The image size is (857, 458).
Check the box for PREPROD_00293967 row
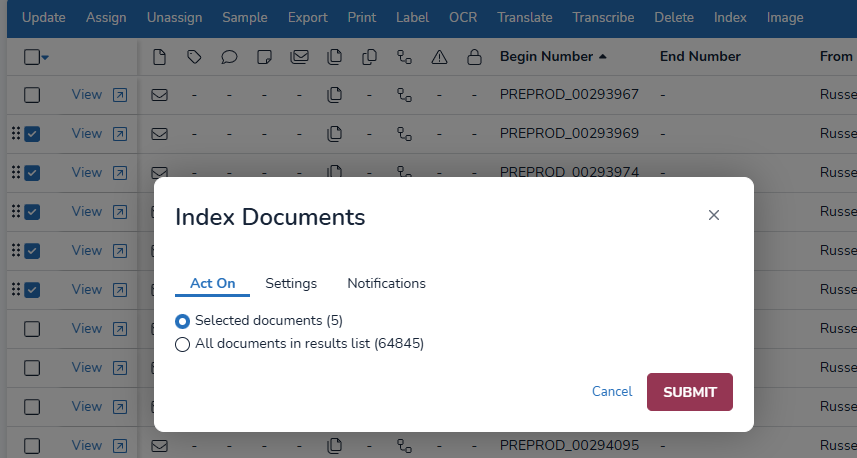click(x=32, y=95)
